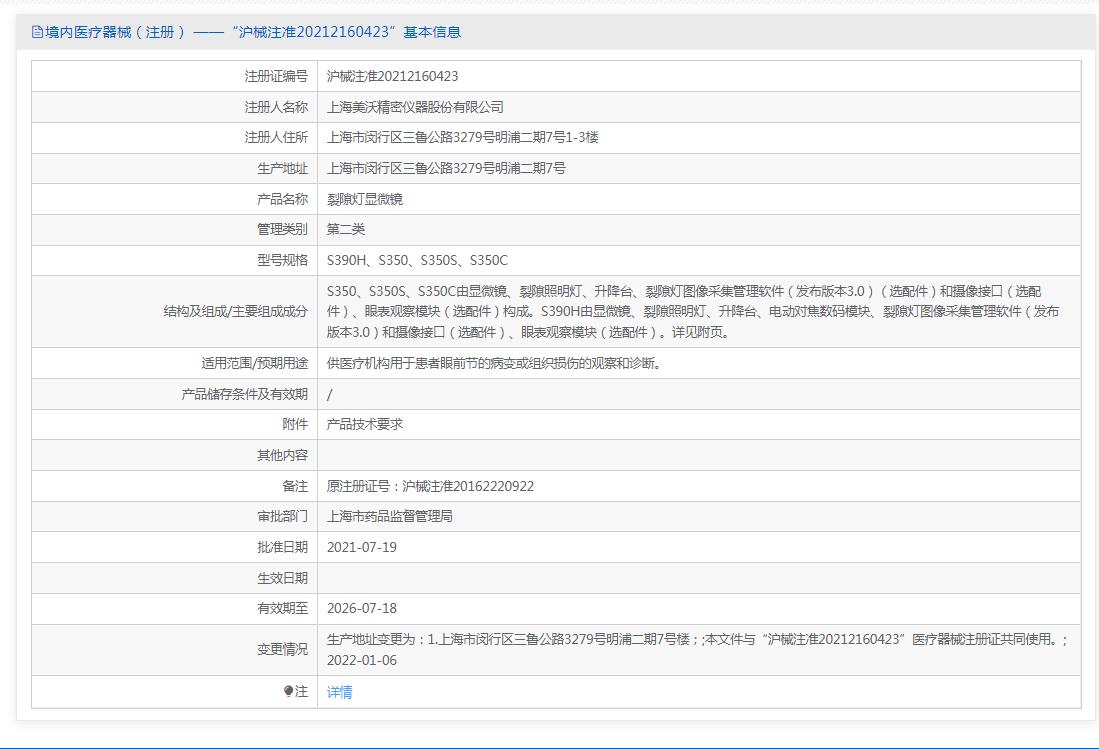Click the lightbulb icon beside 注

(289, 691)
